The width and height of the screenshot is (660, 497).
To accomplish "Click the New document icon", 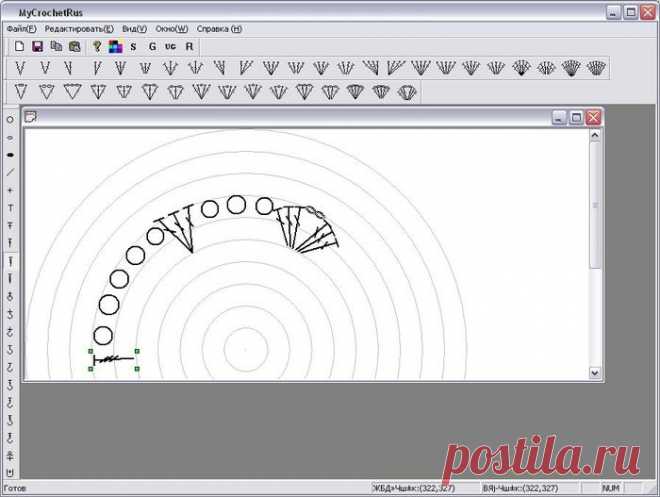I will click(x=19, y=46).
